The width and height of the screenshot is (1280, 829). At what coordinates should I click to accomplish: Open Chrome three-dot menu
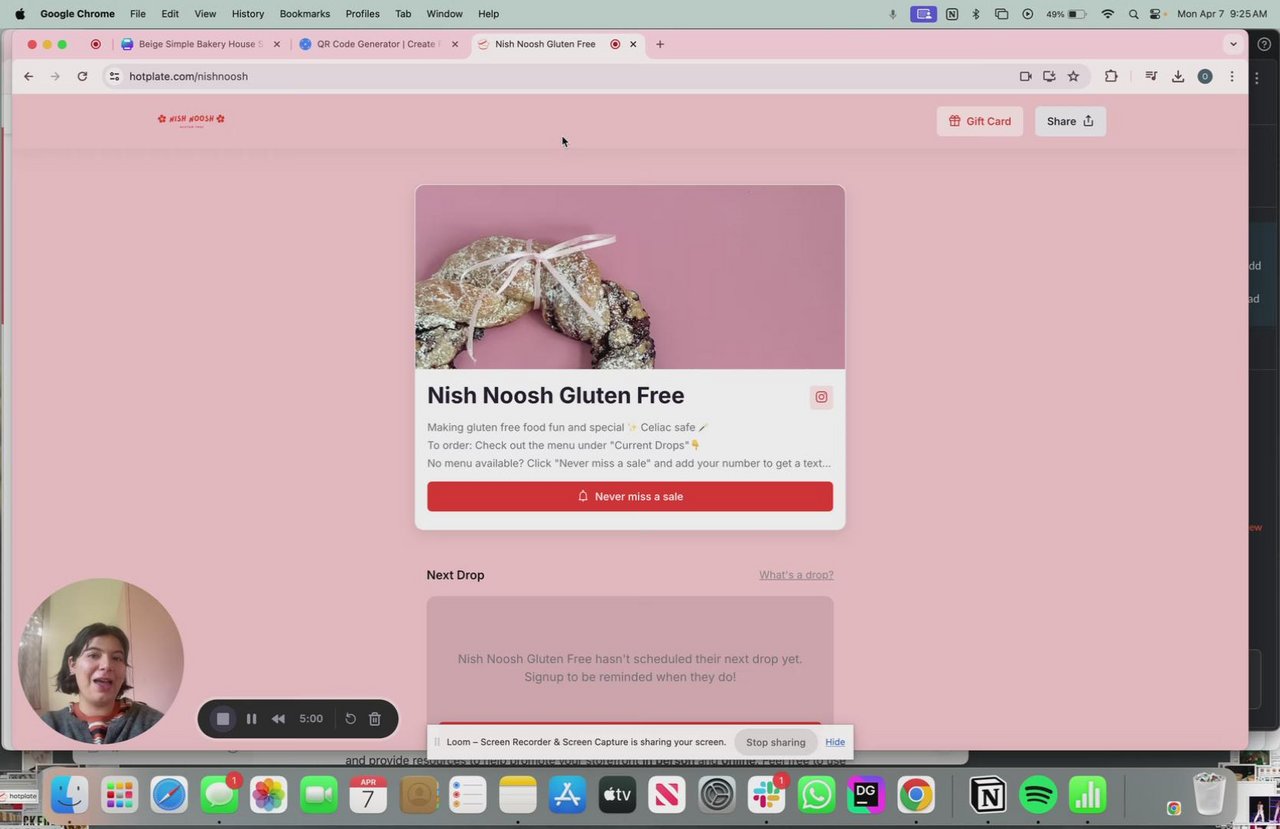[x=1232, y=76]
